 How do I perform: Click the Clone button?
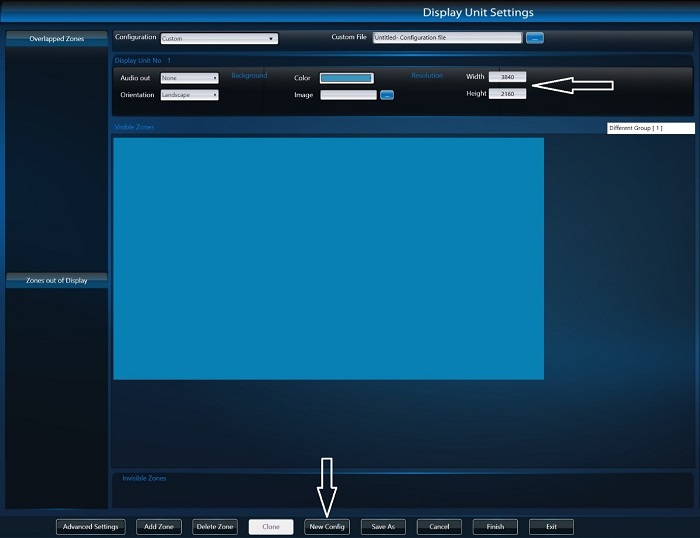271,527
